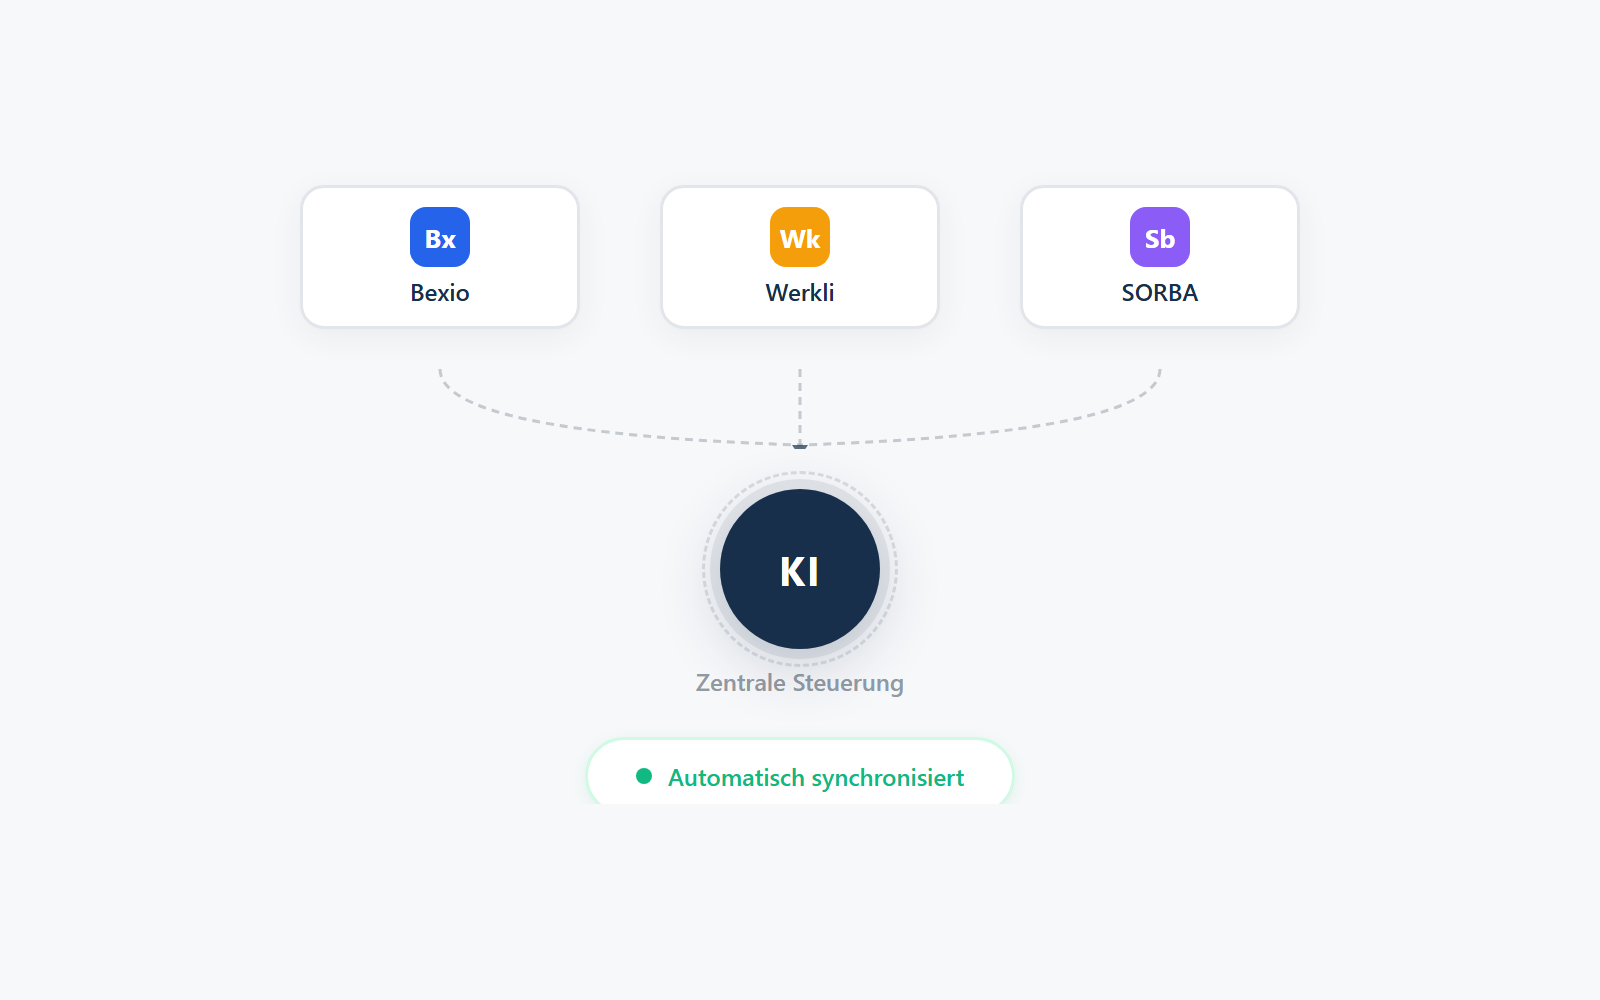Click the blue Bx Bexio icon
This screenshot has height=1000, width=1600.
[x=440, y=237]
